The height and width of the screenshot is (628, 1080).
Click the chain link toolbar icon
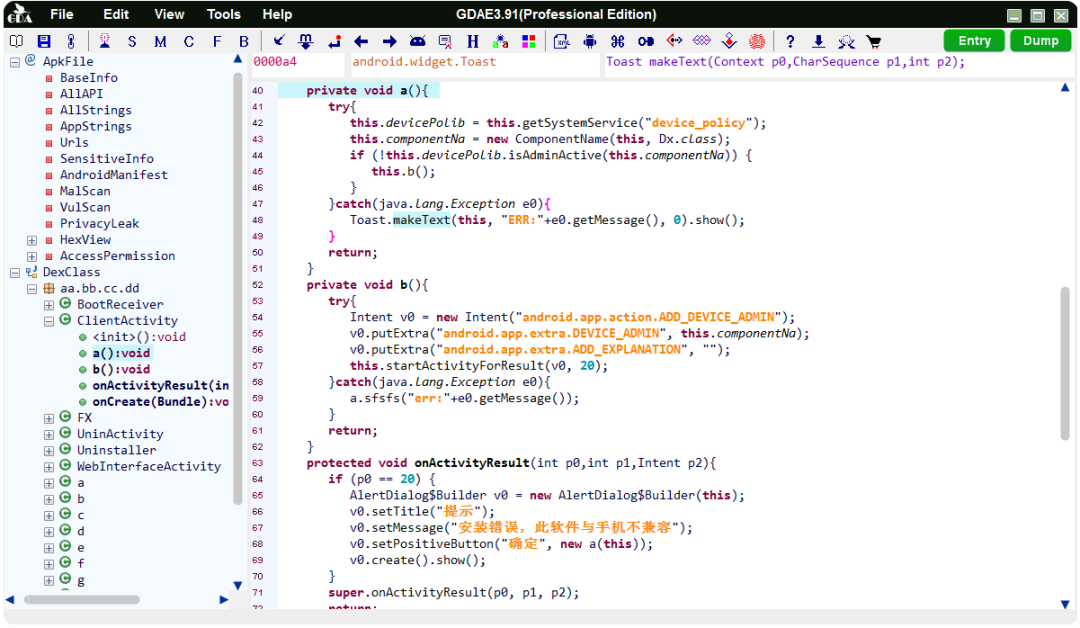(x=70, y=41)
